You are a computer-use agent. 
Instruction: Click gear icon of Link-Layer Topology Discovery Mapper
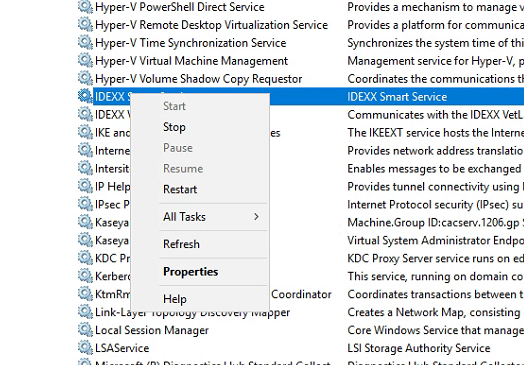tap(85, 312)
